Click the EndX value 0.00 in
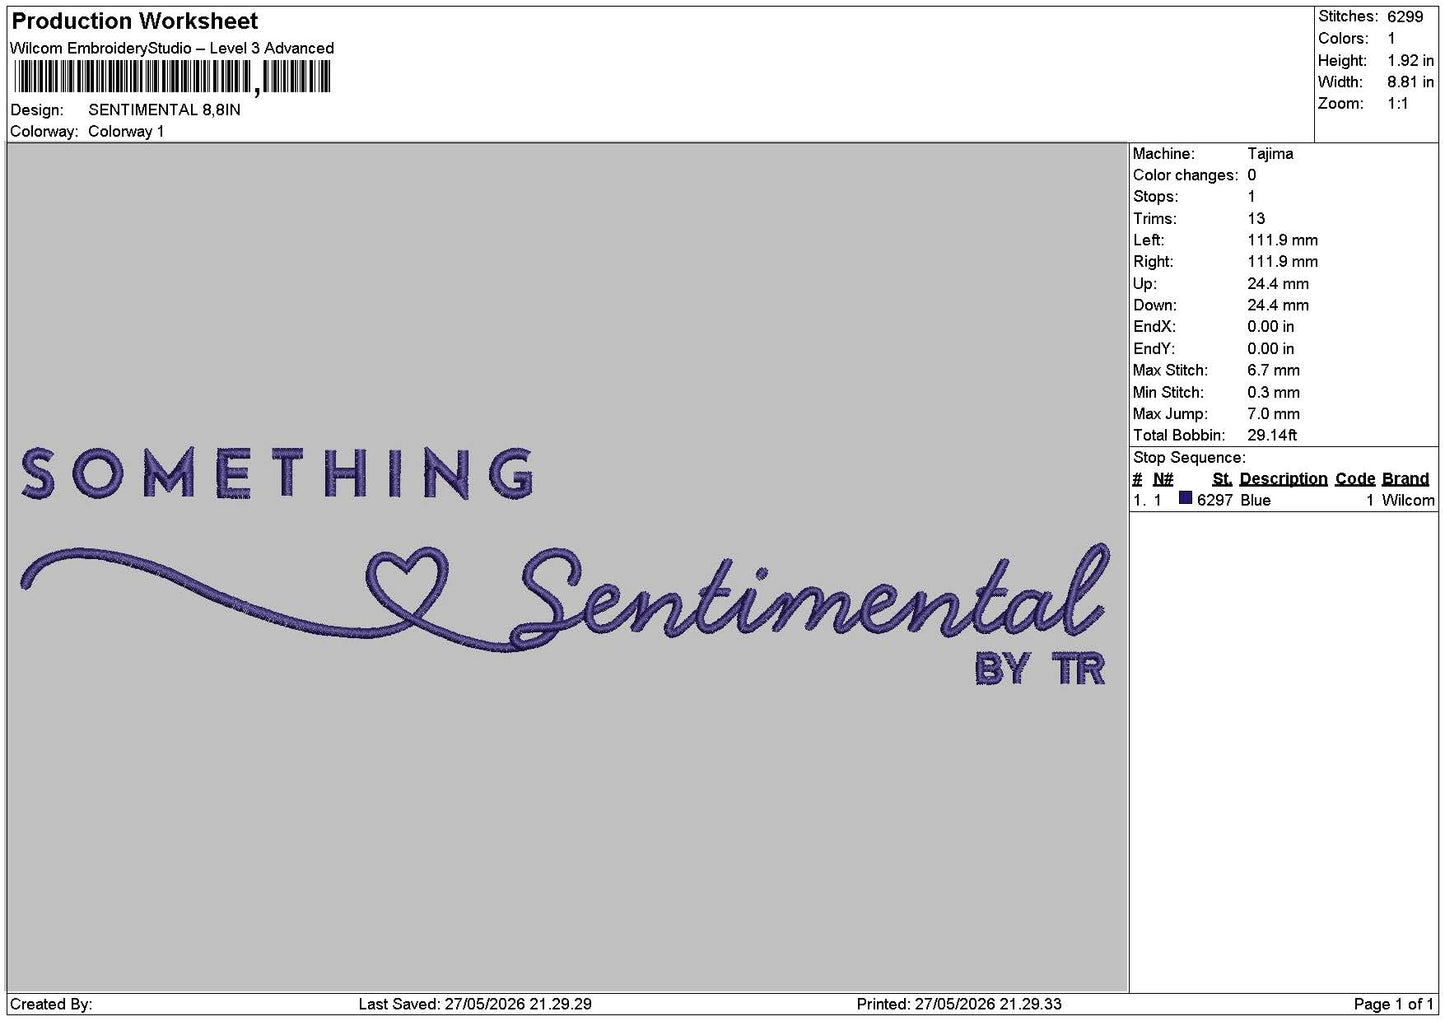The image size is (1445, 1021). (1271, 327)
